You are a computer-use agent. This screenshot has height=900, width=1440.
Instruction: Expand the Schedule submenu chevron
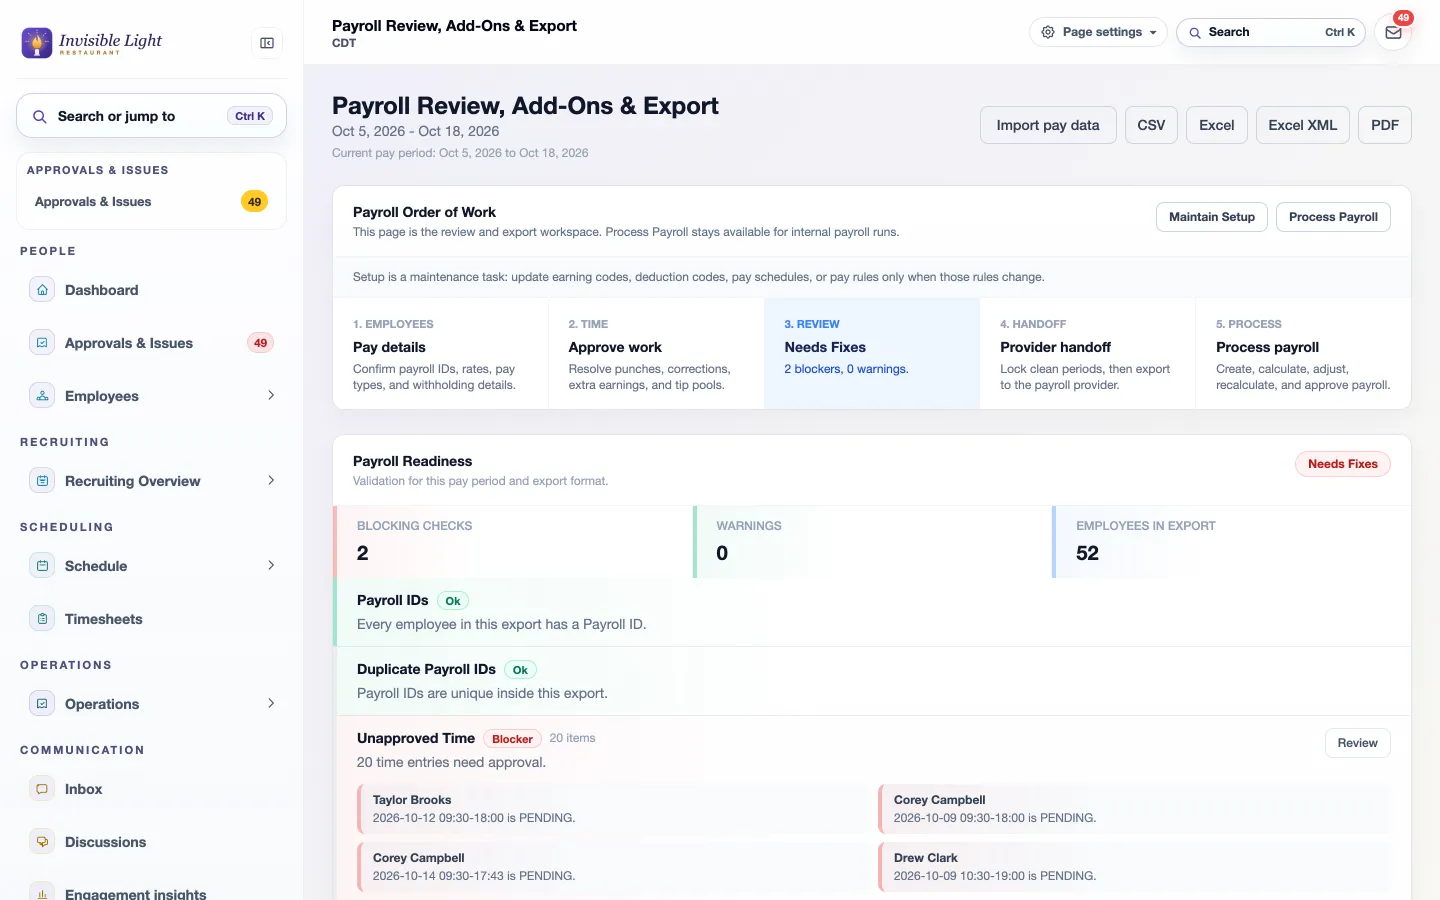(271, 566)
